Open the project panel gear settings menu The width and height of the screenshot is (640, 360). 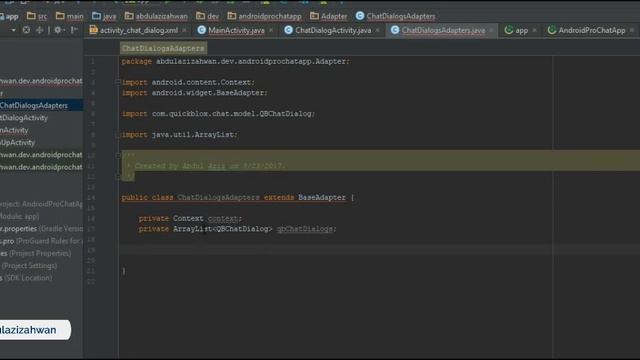tap(58, 30)
